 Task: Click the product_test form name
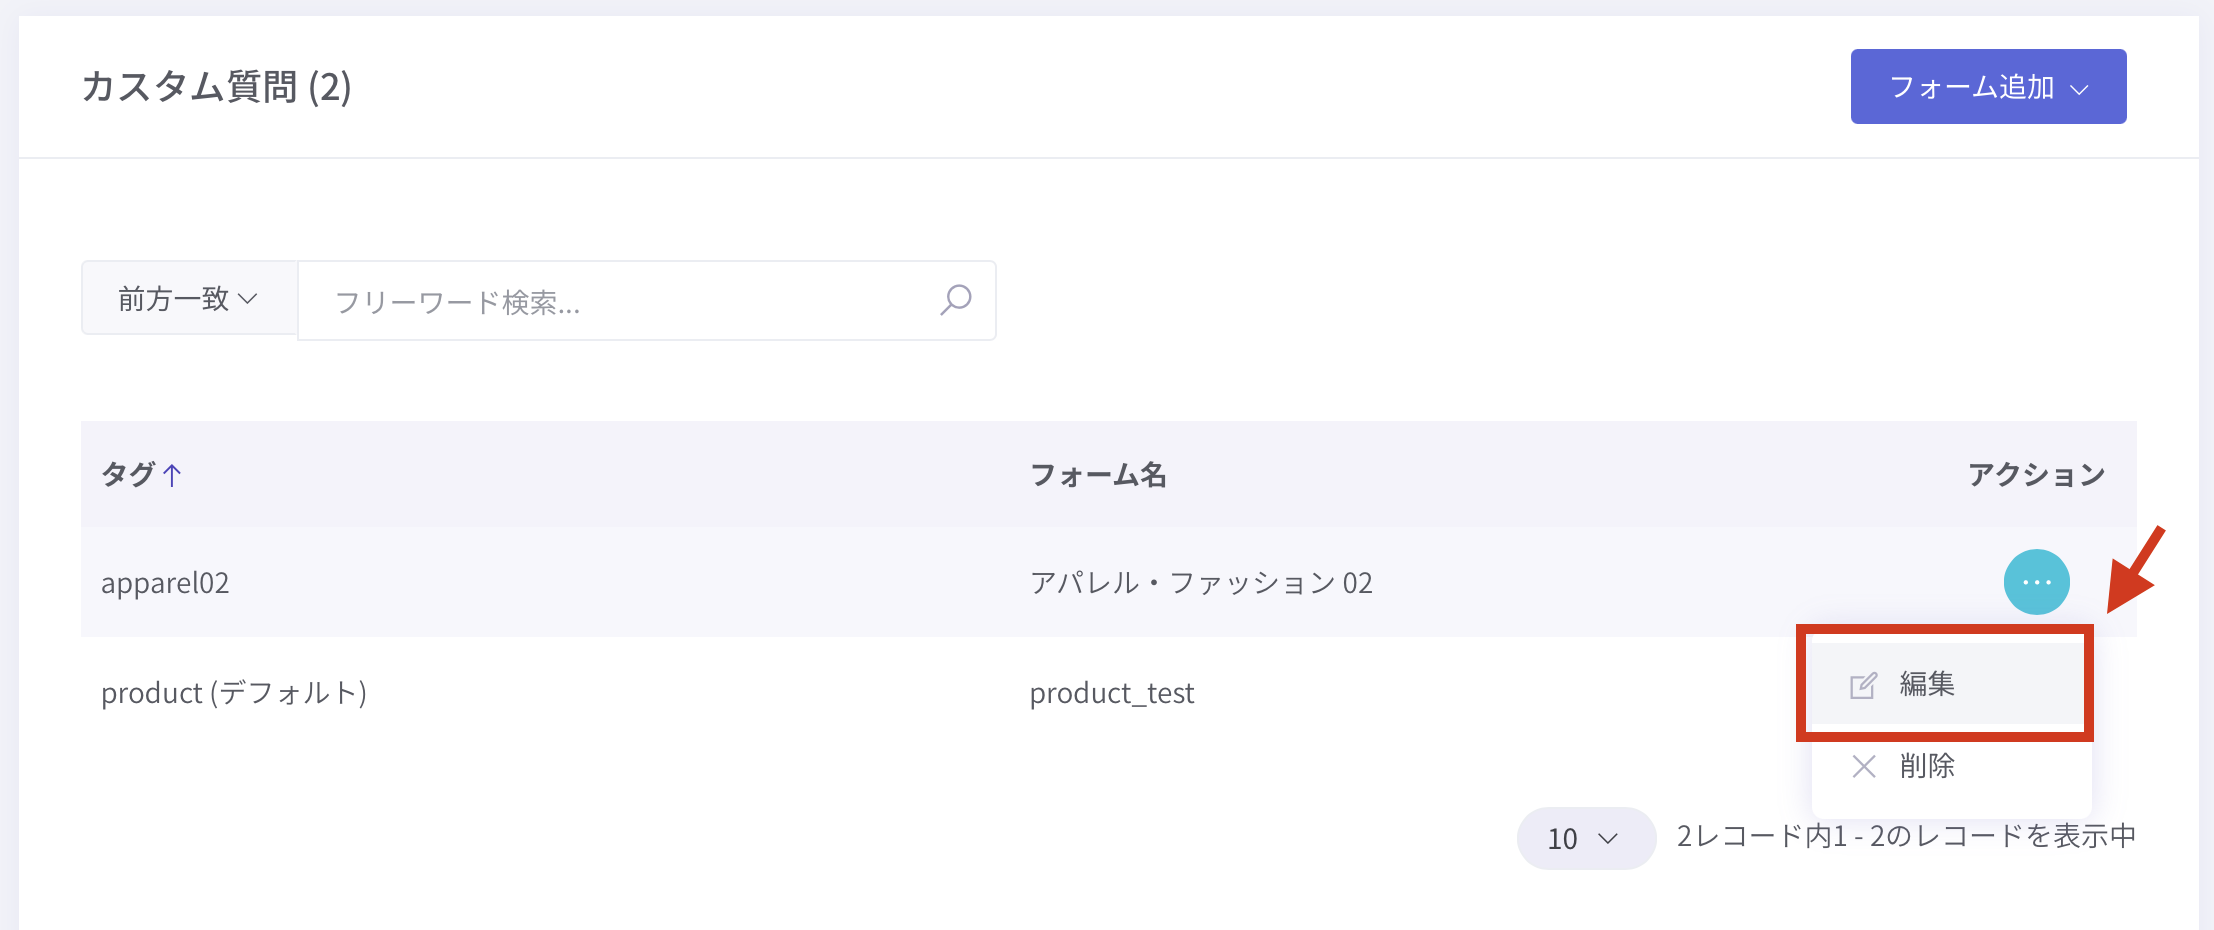[x=1112, y=693]
